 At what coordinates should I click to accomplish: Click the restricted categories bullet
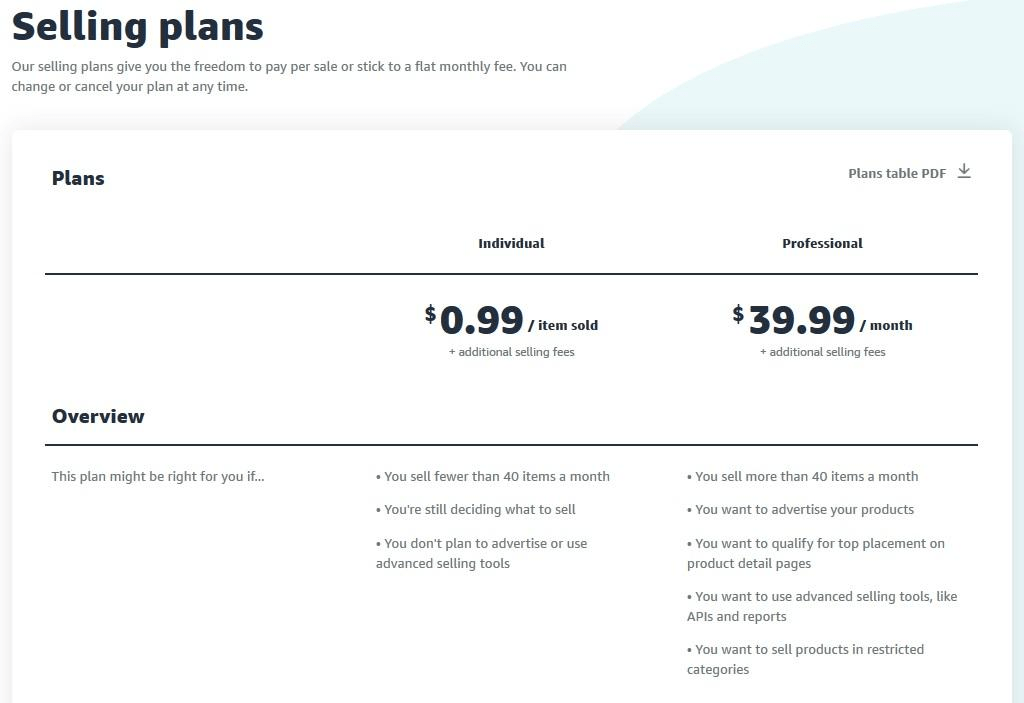[x=806, y=659]
